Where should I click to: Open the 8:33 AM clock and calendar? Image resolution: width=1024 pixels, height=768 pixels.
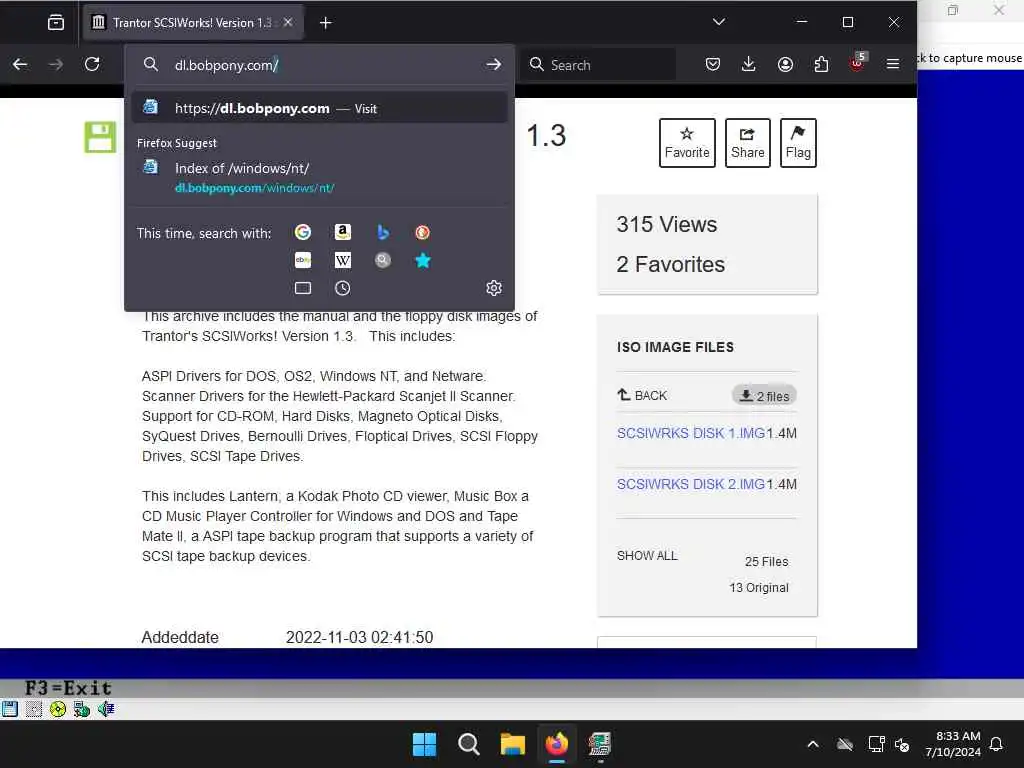[953, 744]
